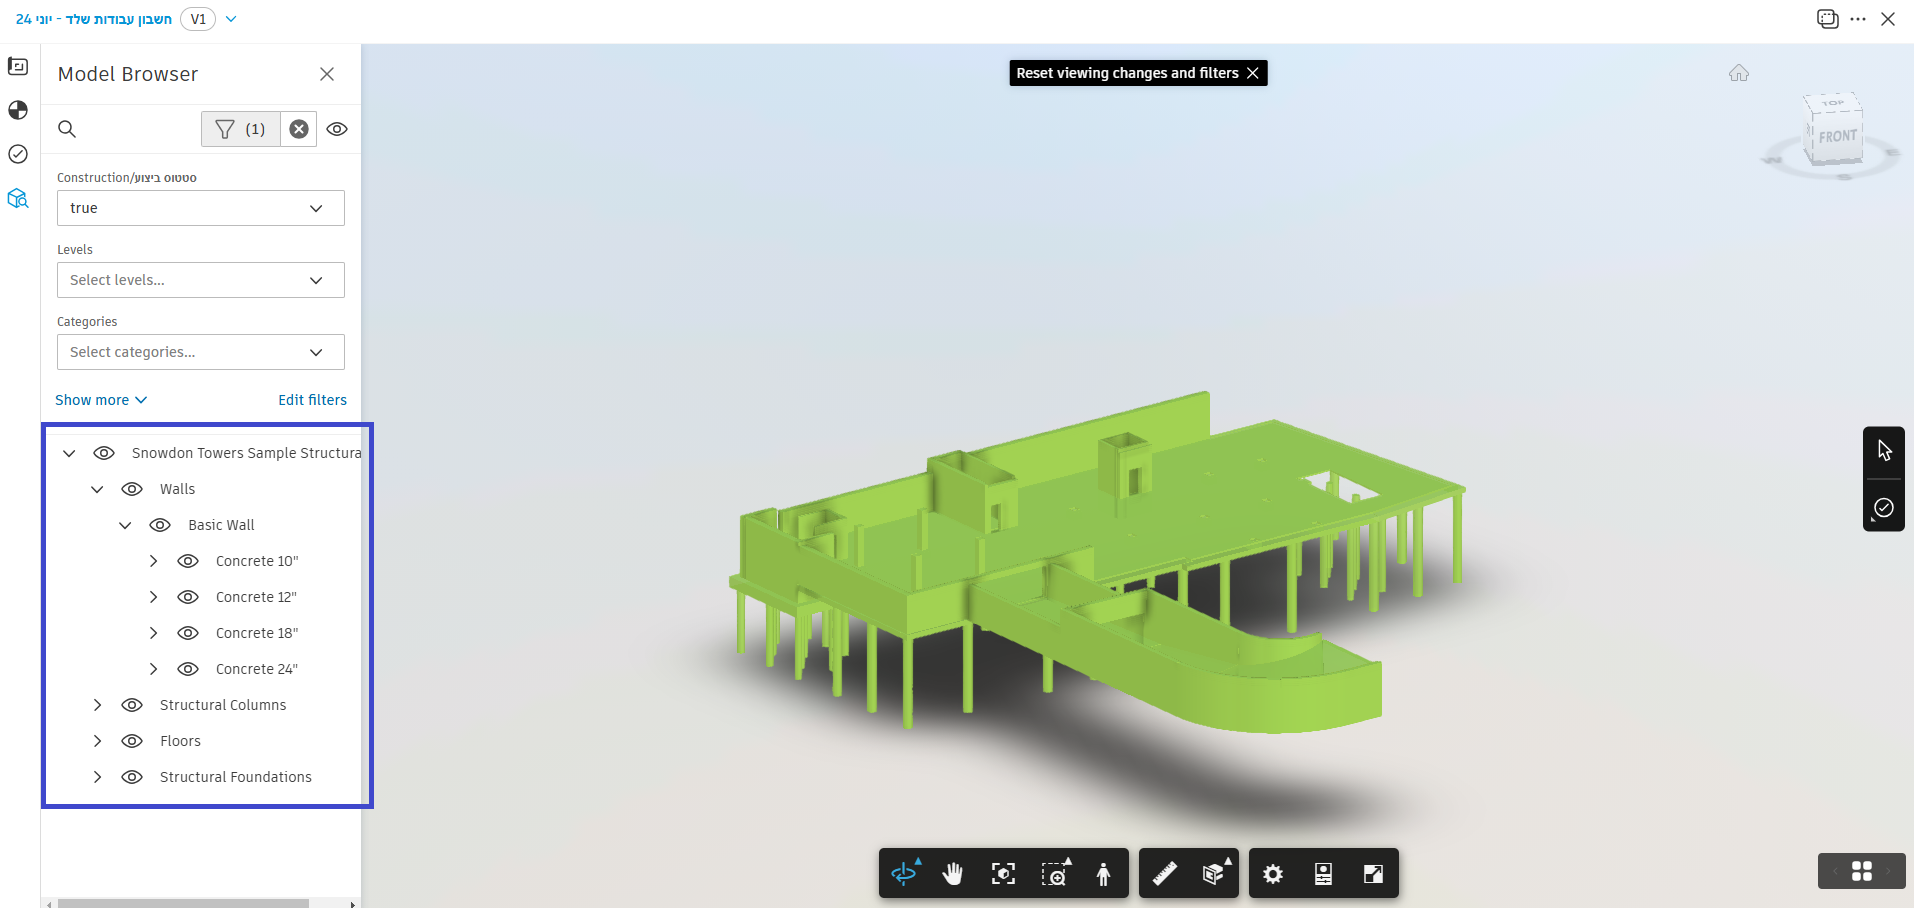Click the Edit filters link
This screenshot has width=1914, height=908.
pos(312,400)
